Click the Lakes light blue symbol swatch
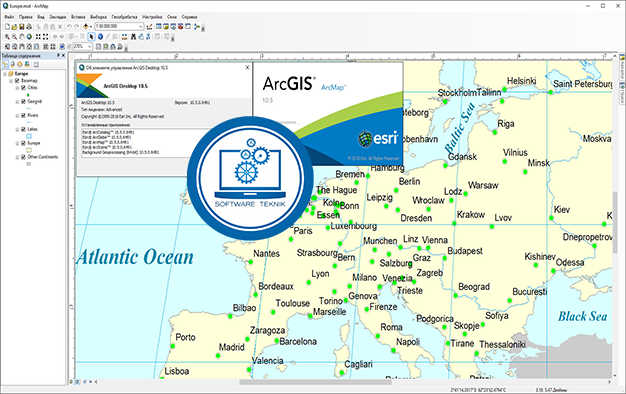Image resolution: width=626 pixels, height=394 pixels. point(29,136)
